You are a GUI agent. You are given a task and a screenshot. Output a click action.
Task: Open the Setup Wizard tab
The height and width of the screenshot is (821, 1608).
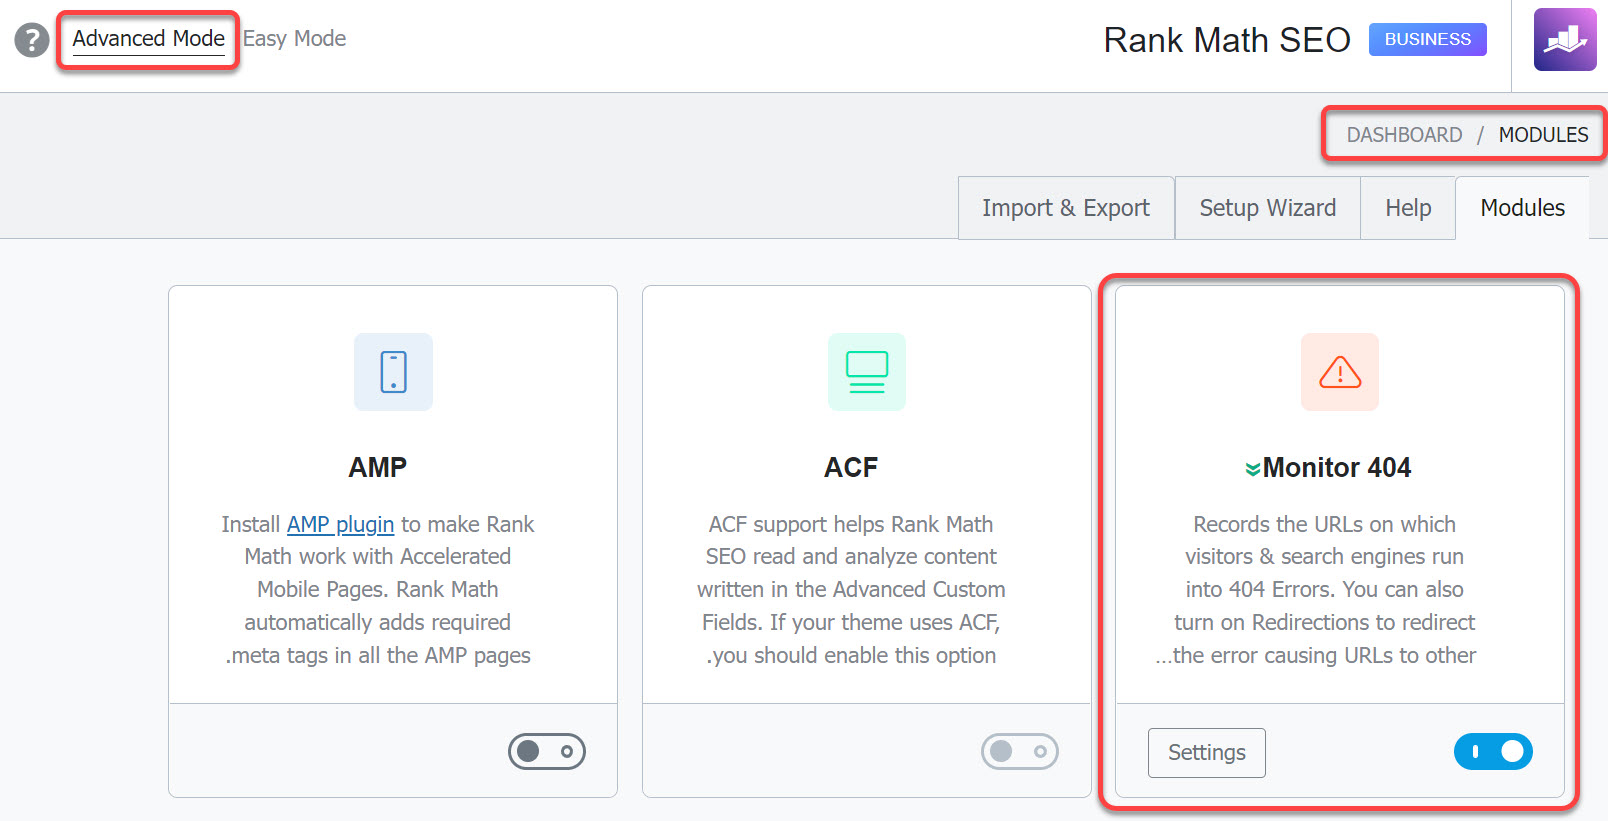pos(1267,208)
